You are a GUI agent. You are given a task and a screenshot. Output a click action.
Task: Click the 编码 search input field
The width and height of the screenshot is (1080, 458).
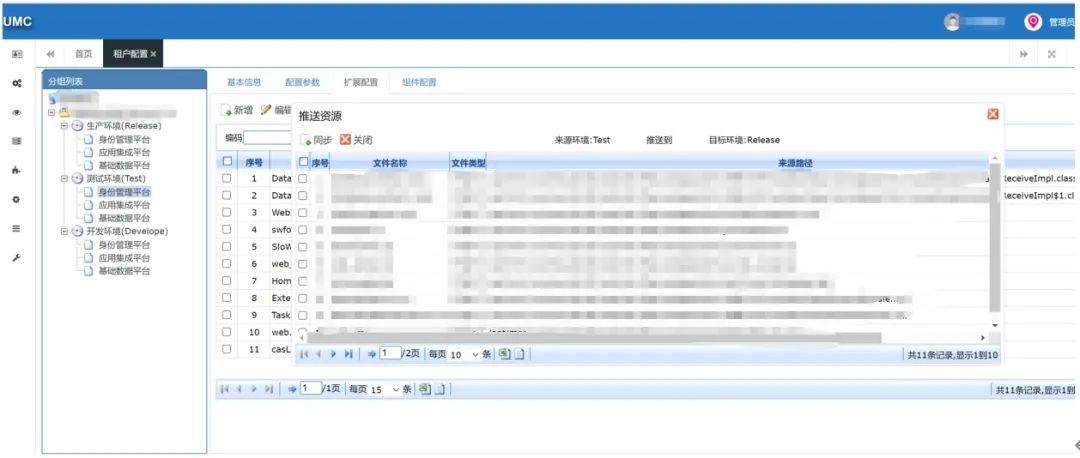268,138
